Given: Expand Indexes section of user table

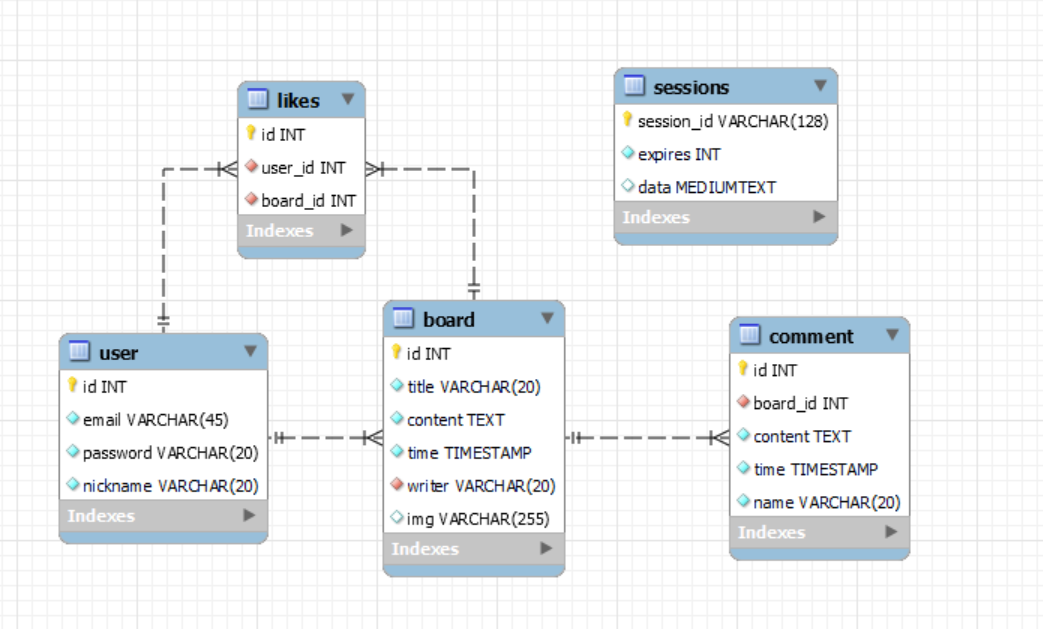Looking at the screenshot, I should [249, 515].
